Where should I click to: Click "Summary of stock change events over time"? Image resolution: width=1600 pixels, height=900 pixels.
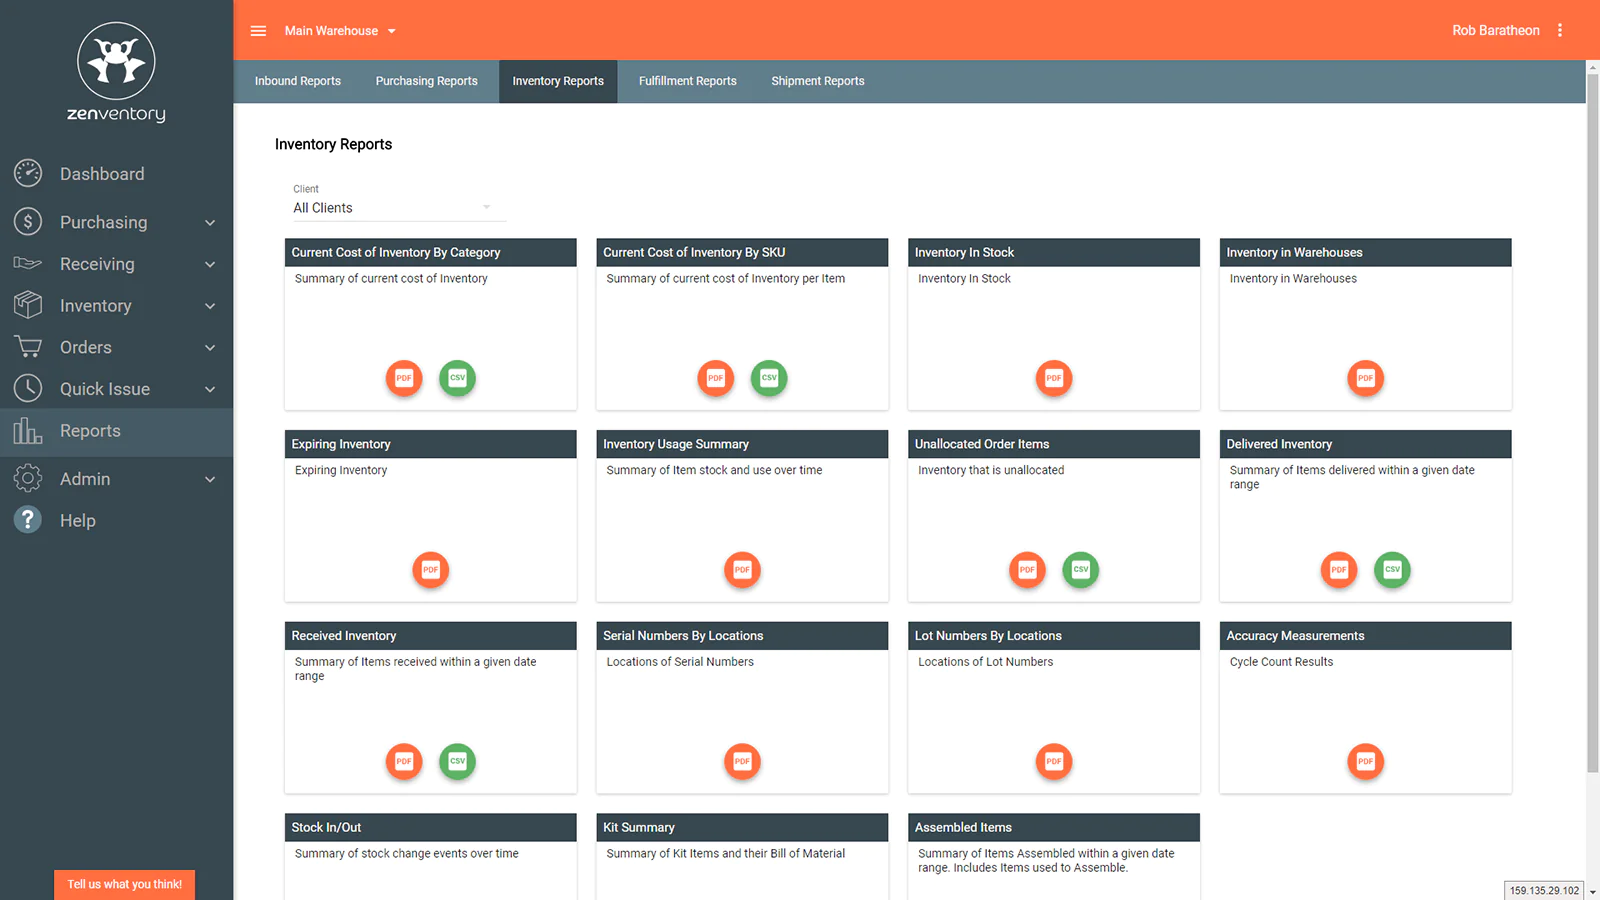click(x=407, y=854)
